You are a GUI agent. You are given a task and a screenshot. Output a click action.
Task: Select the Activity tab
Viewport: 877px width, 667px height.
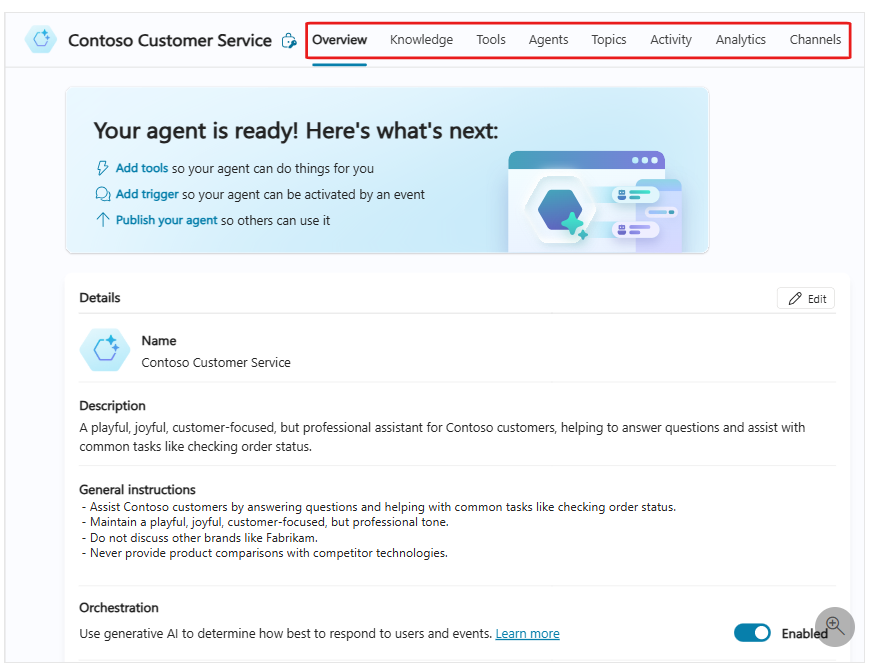pyautogui.click(x=670, y=40)
